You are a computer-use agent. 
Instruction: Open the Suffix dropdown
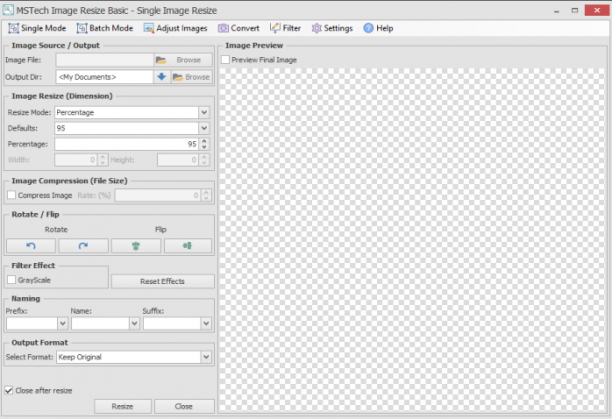[206, 323]
